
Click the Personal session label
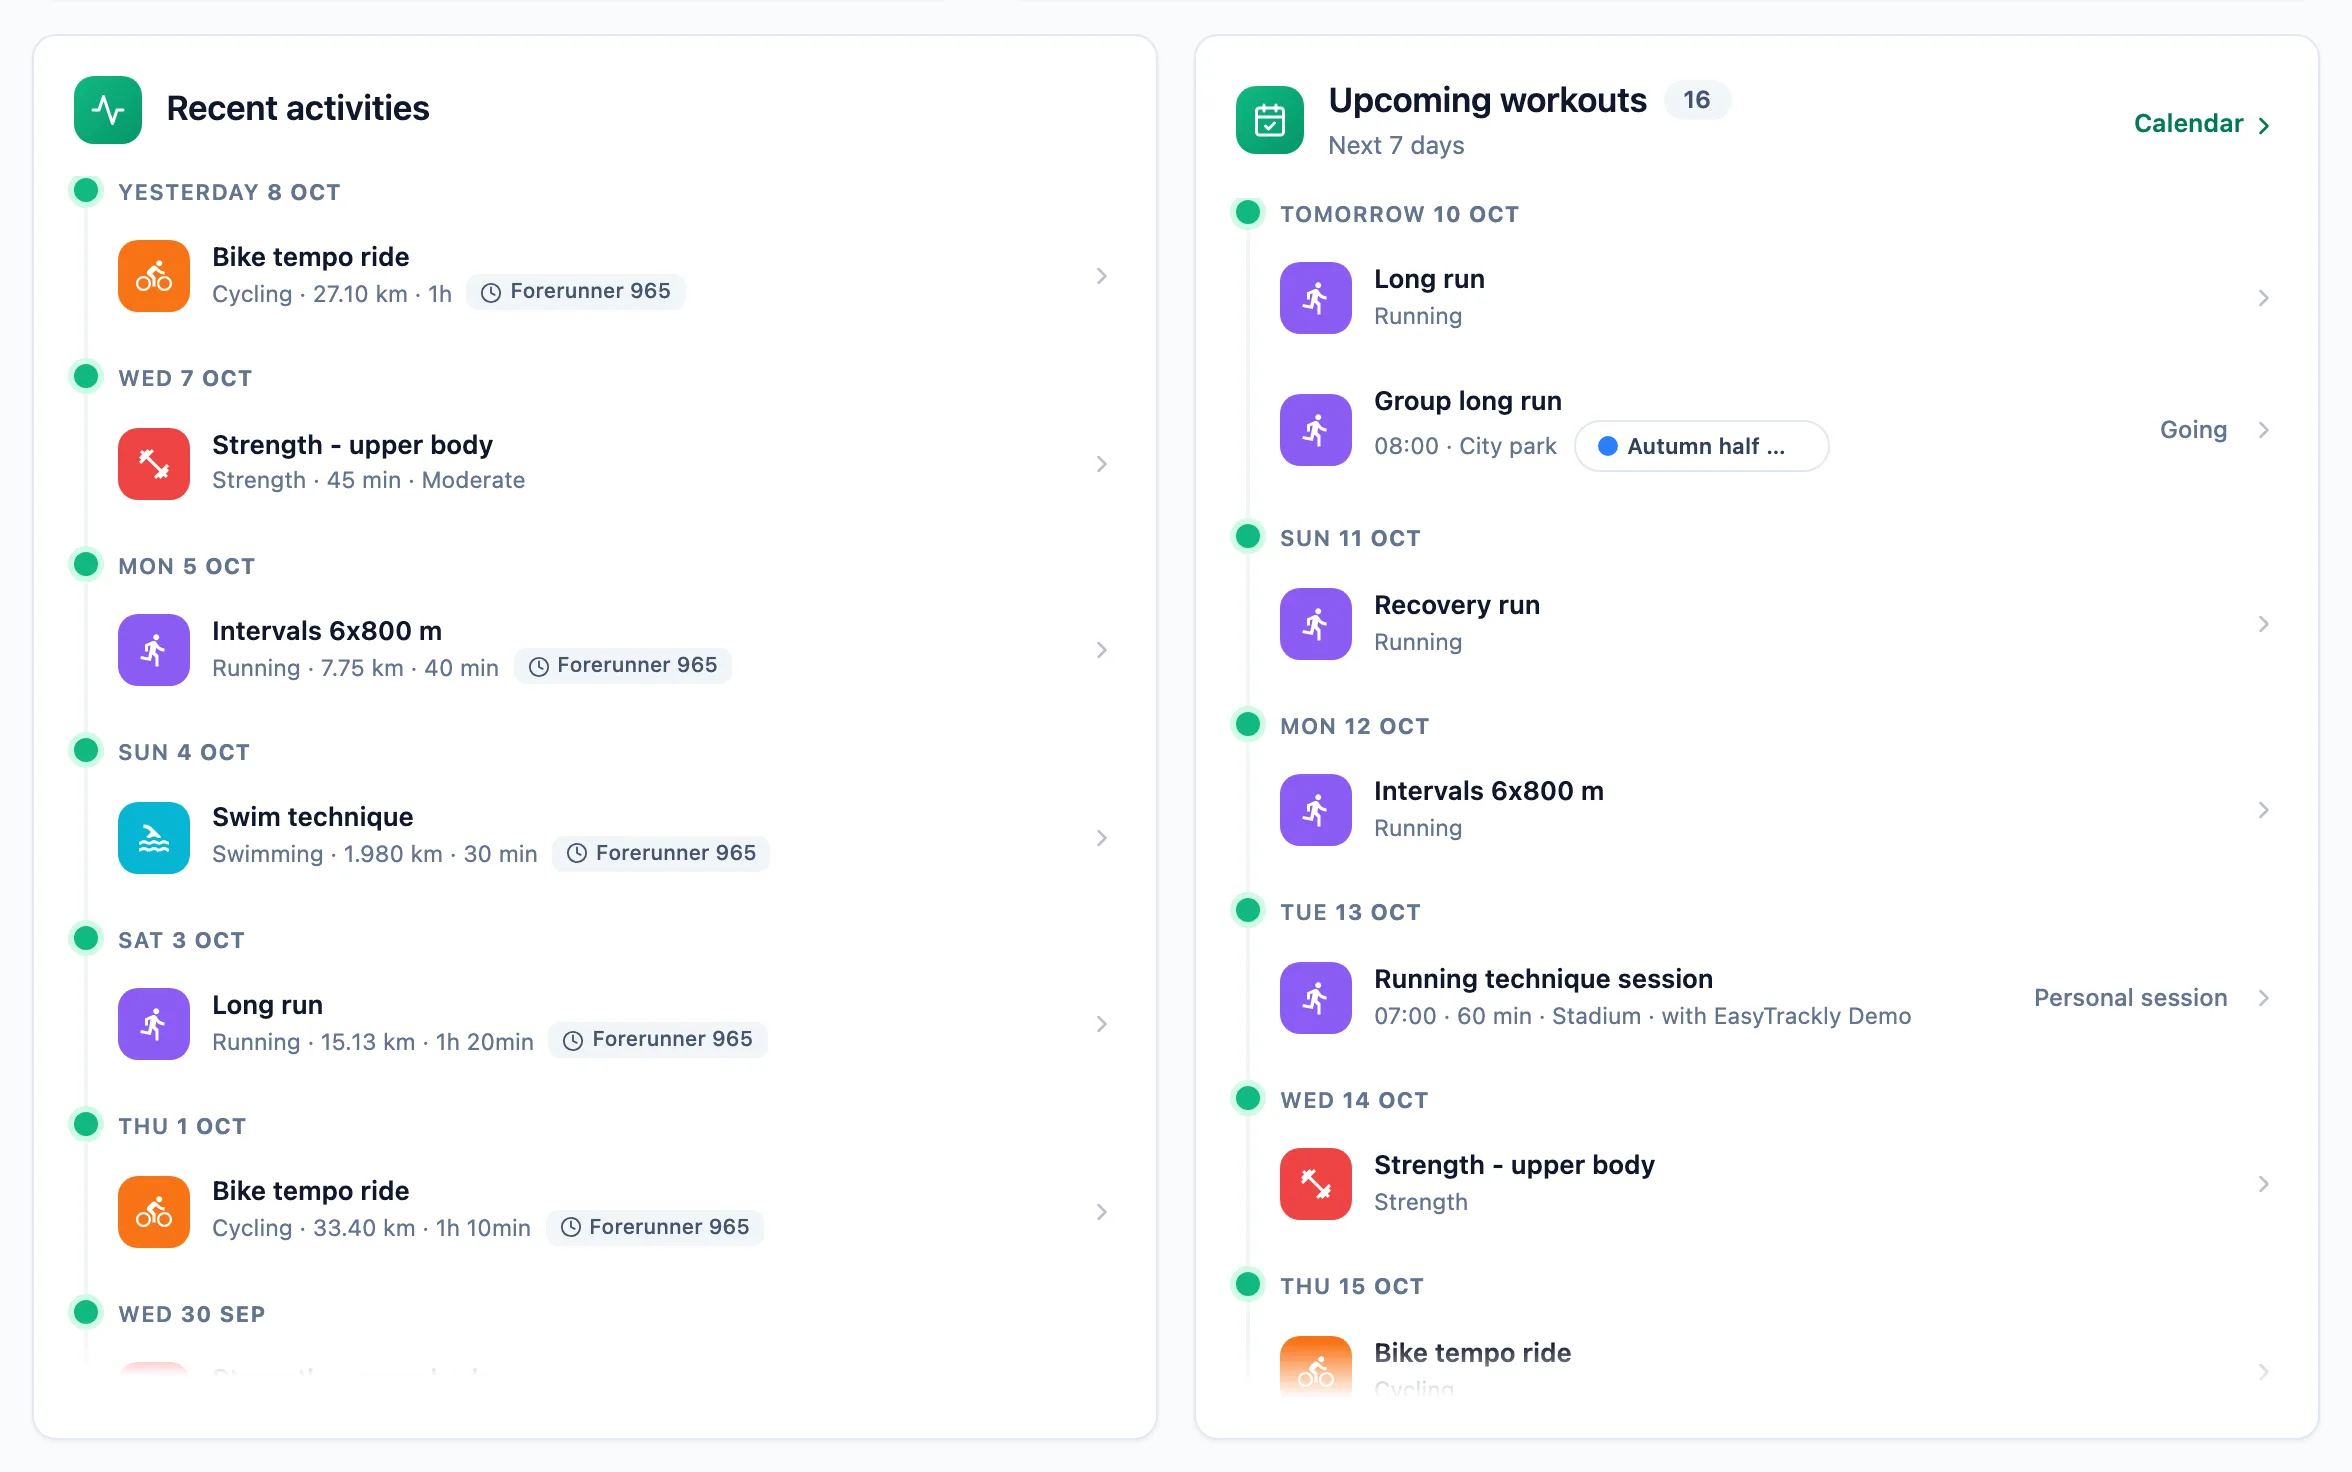[2130, 998]
